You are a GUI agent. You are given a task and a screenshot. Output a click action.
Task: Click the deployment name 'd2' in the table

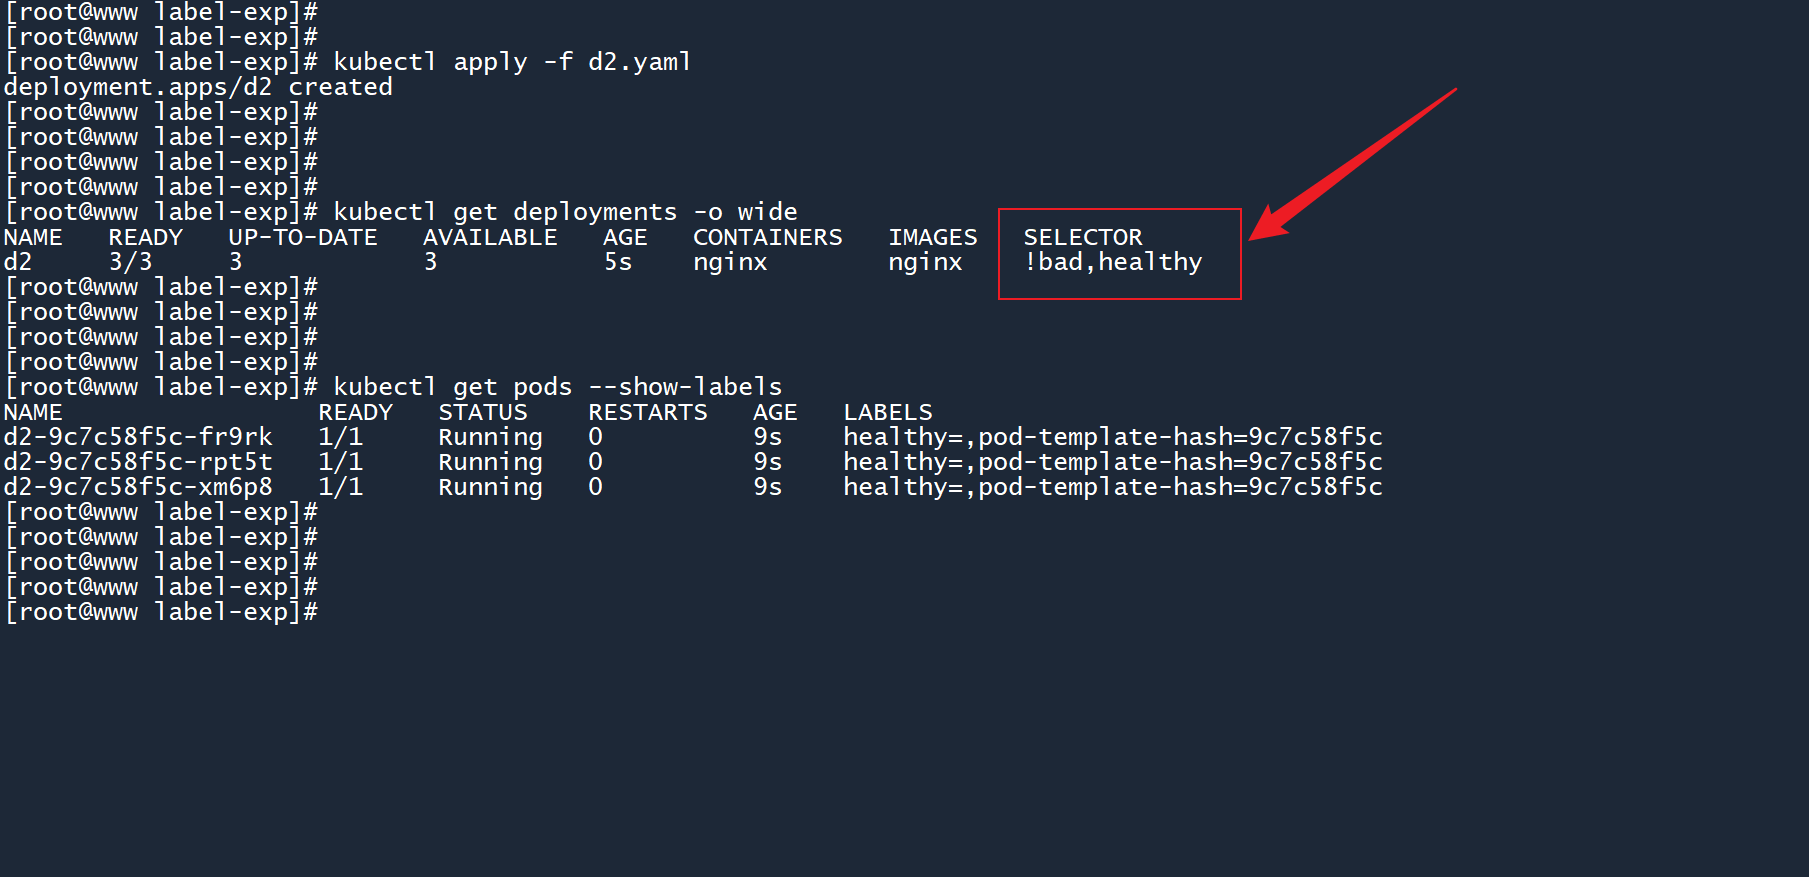[18, 262]
